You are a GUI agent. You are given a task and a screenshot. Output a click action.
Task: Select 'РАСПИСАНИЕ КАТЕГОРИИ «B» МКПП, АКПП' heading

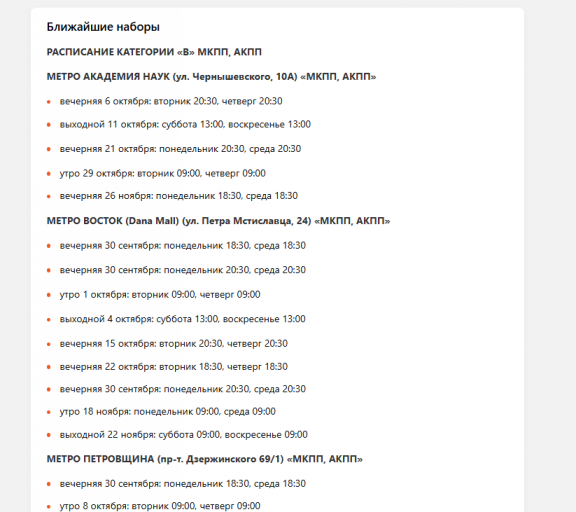(x=154, y=52)
